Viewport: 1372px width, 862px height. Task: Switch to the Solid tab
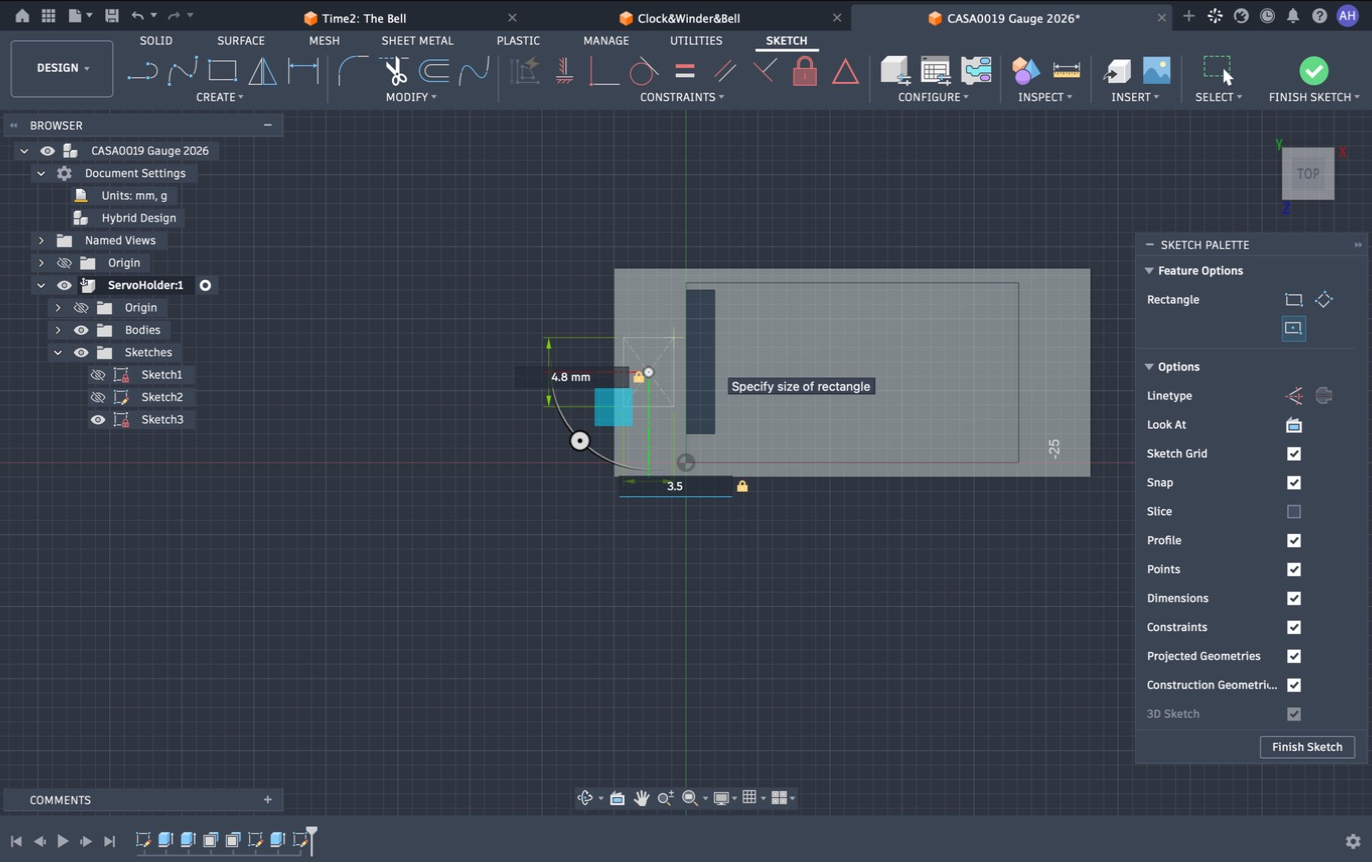click(156, 41)
